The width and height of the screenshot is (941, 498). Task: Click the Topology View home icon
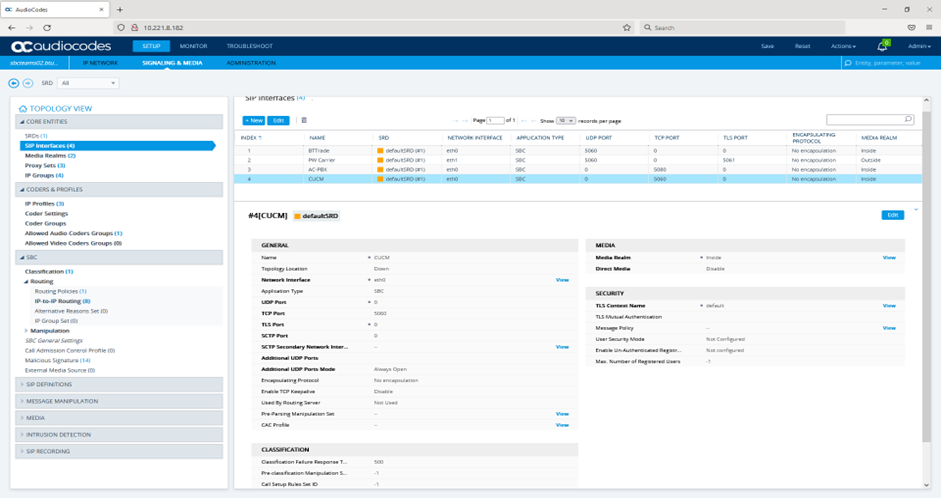pyautogui.click(x=23, y=109)
